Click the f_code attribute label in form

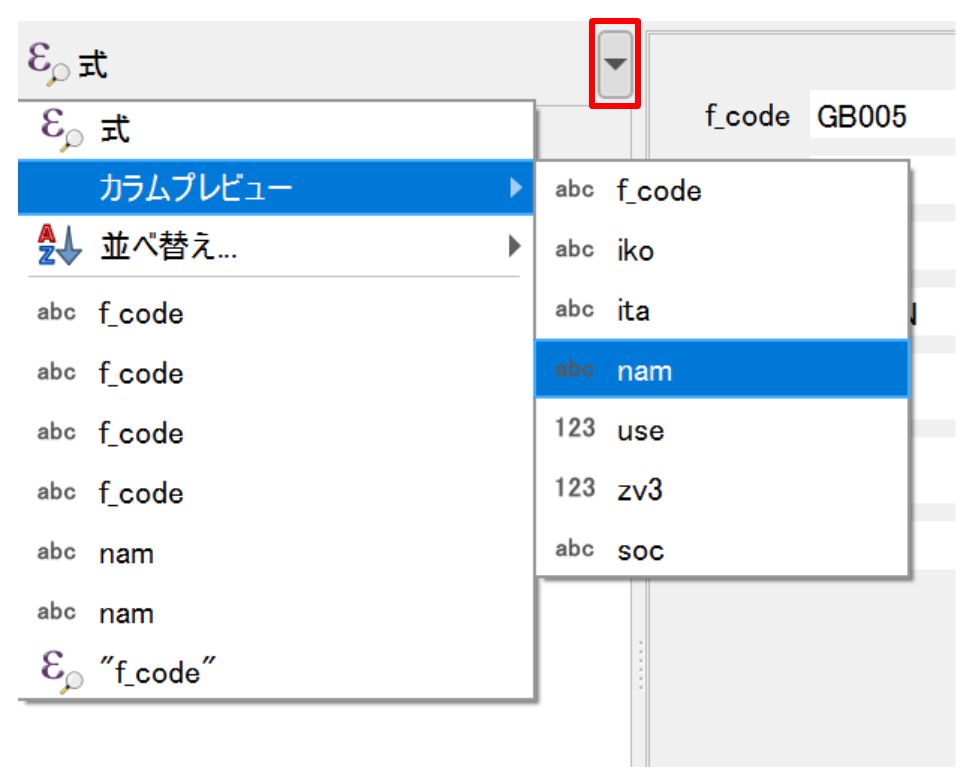pyautogui.click(x=747, y=116)
